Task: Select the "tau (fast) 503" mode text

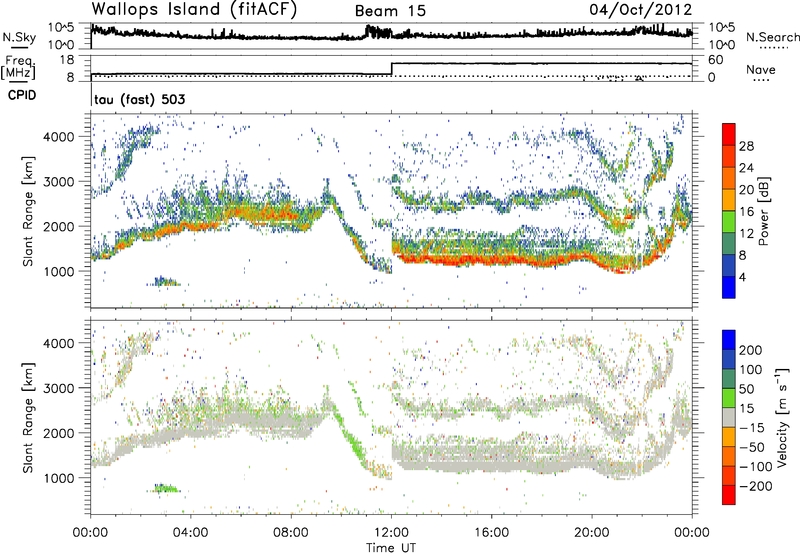Action: pos(139,99)
